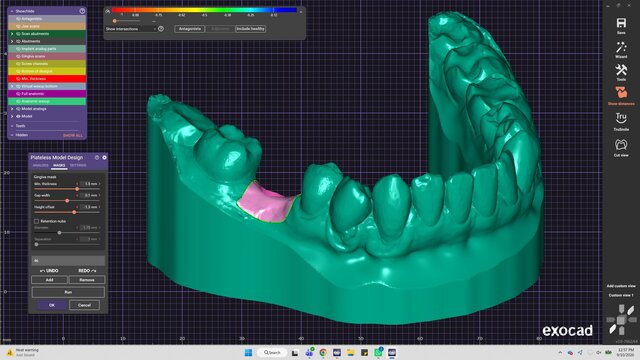Hide the Model layer
640x360 pixels.
pos(18,116)
